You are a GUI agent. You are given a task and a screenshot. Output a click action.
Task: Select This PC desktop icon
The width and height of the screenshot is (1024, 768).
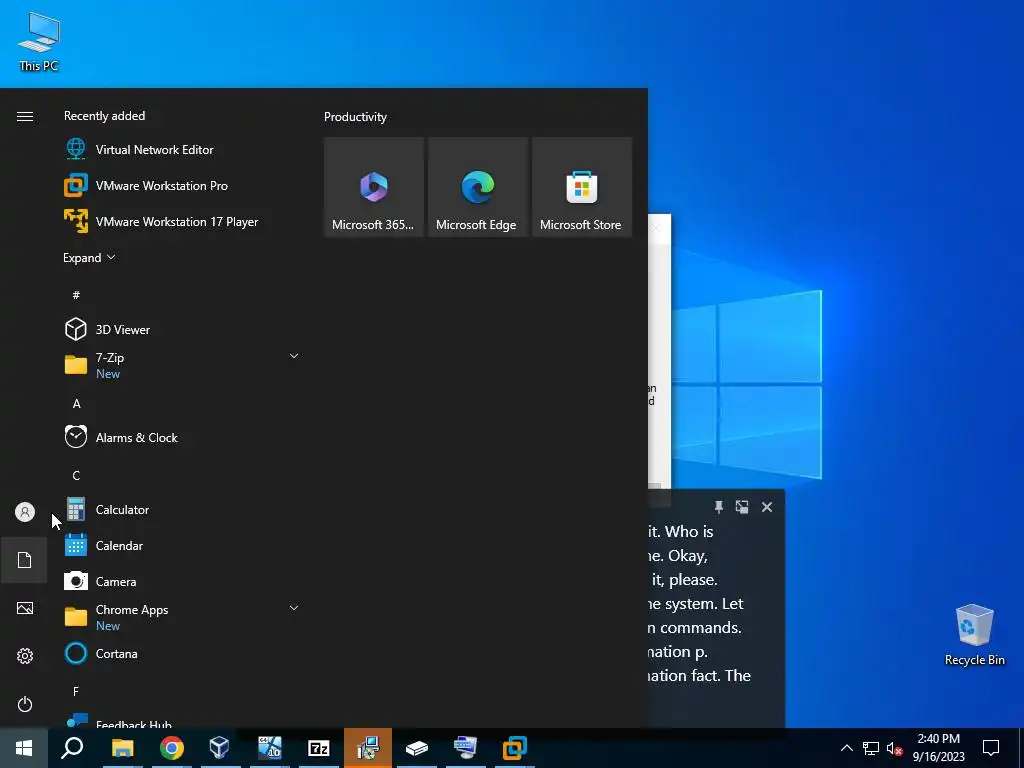(39, 42)
